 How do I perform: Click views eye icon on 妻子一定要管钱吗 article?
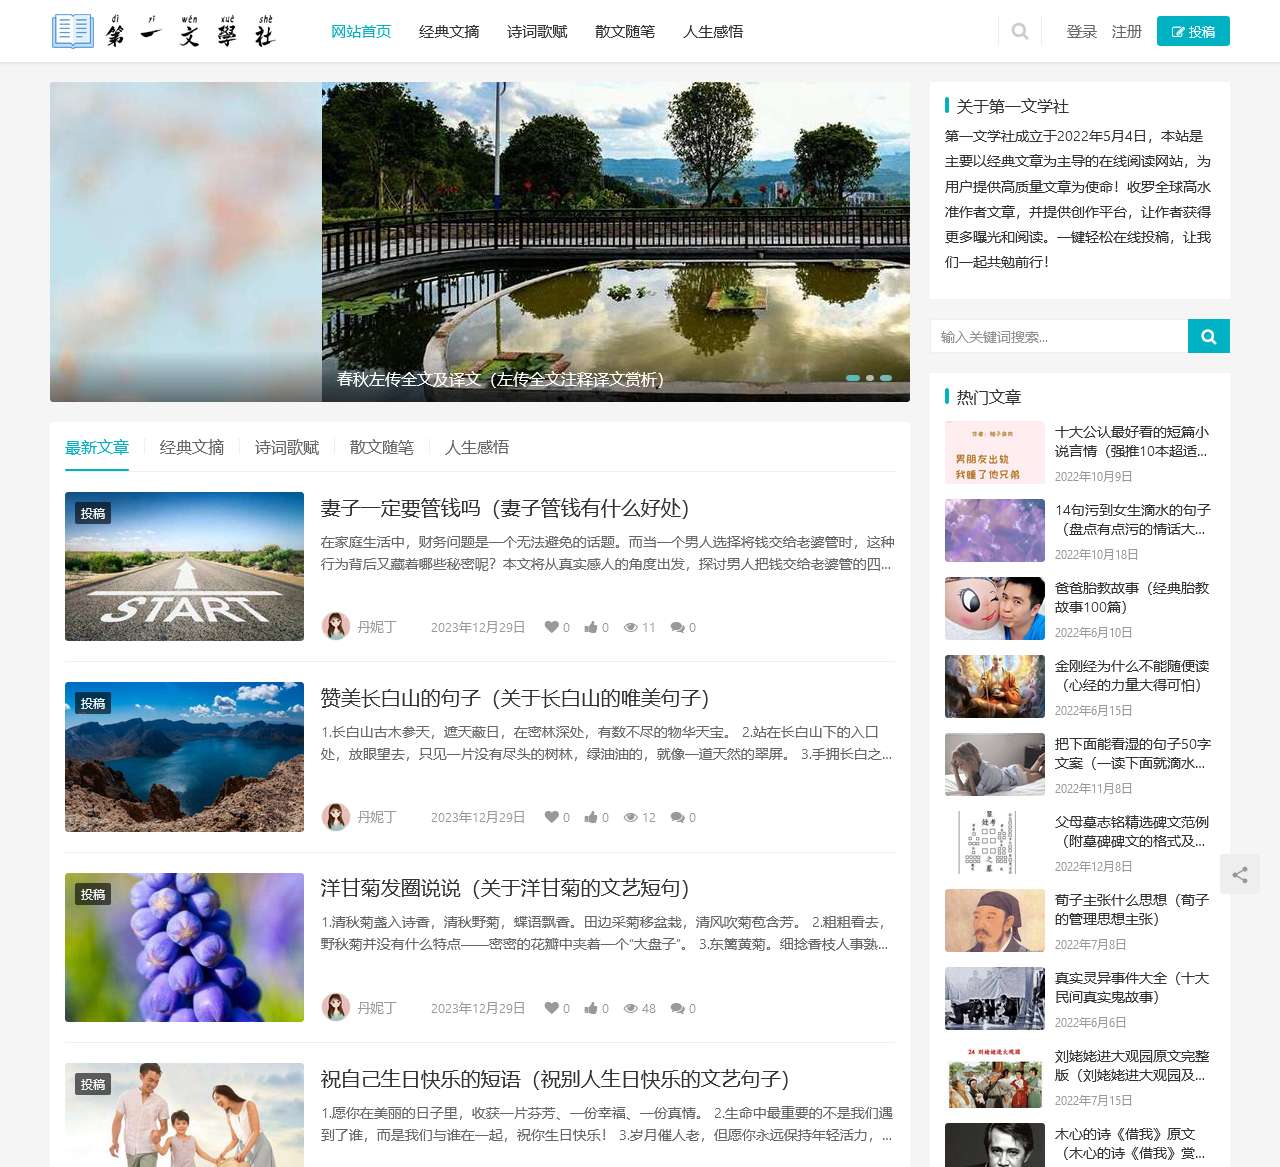click(631, 627)
